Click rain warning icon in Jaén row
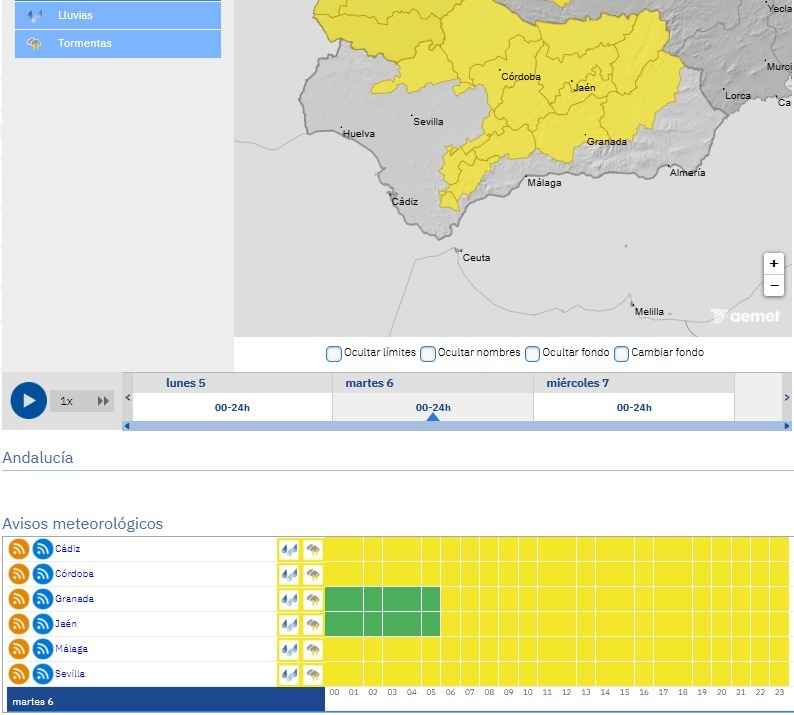794x715 pixels. (289, 624)
